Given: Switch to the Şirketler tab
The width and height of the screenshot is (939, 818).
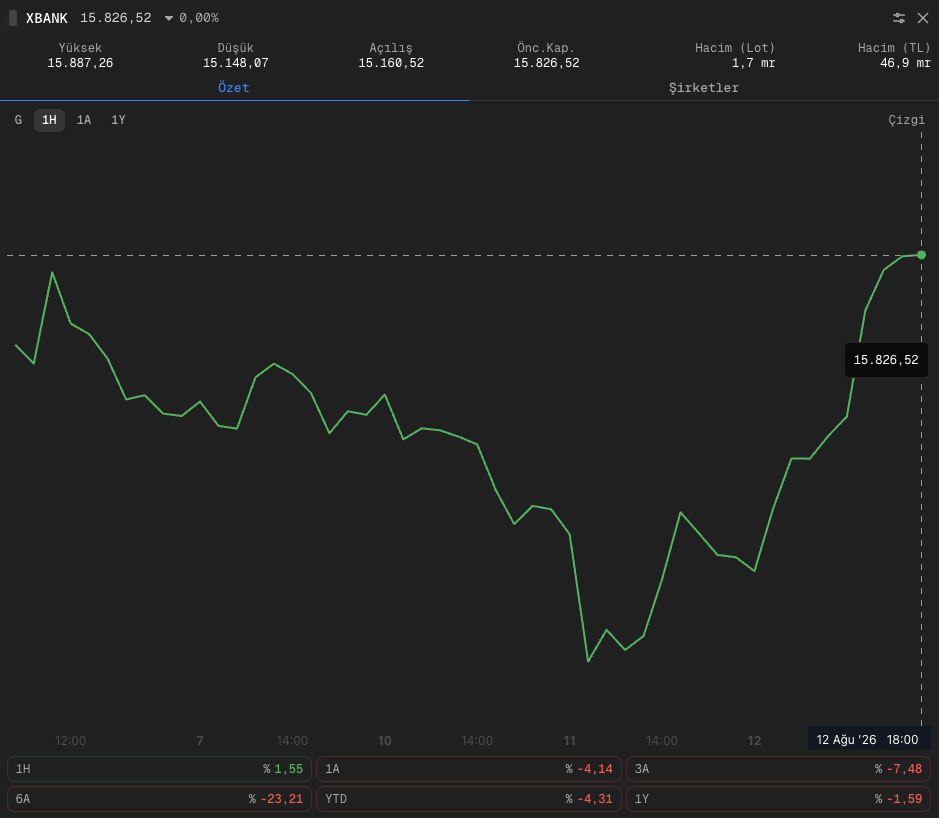Looking at the screenshot, I should point(704,88).
